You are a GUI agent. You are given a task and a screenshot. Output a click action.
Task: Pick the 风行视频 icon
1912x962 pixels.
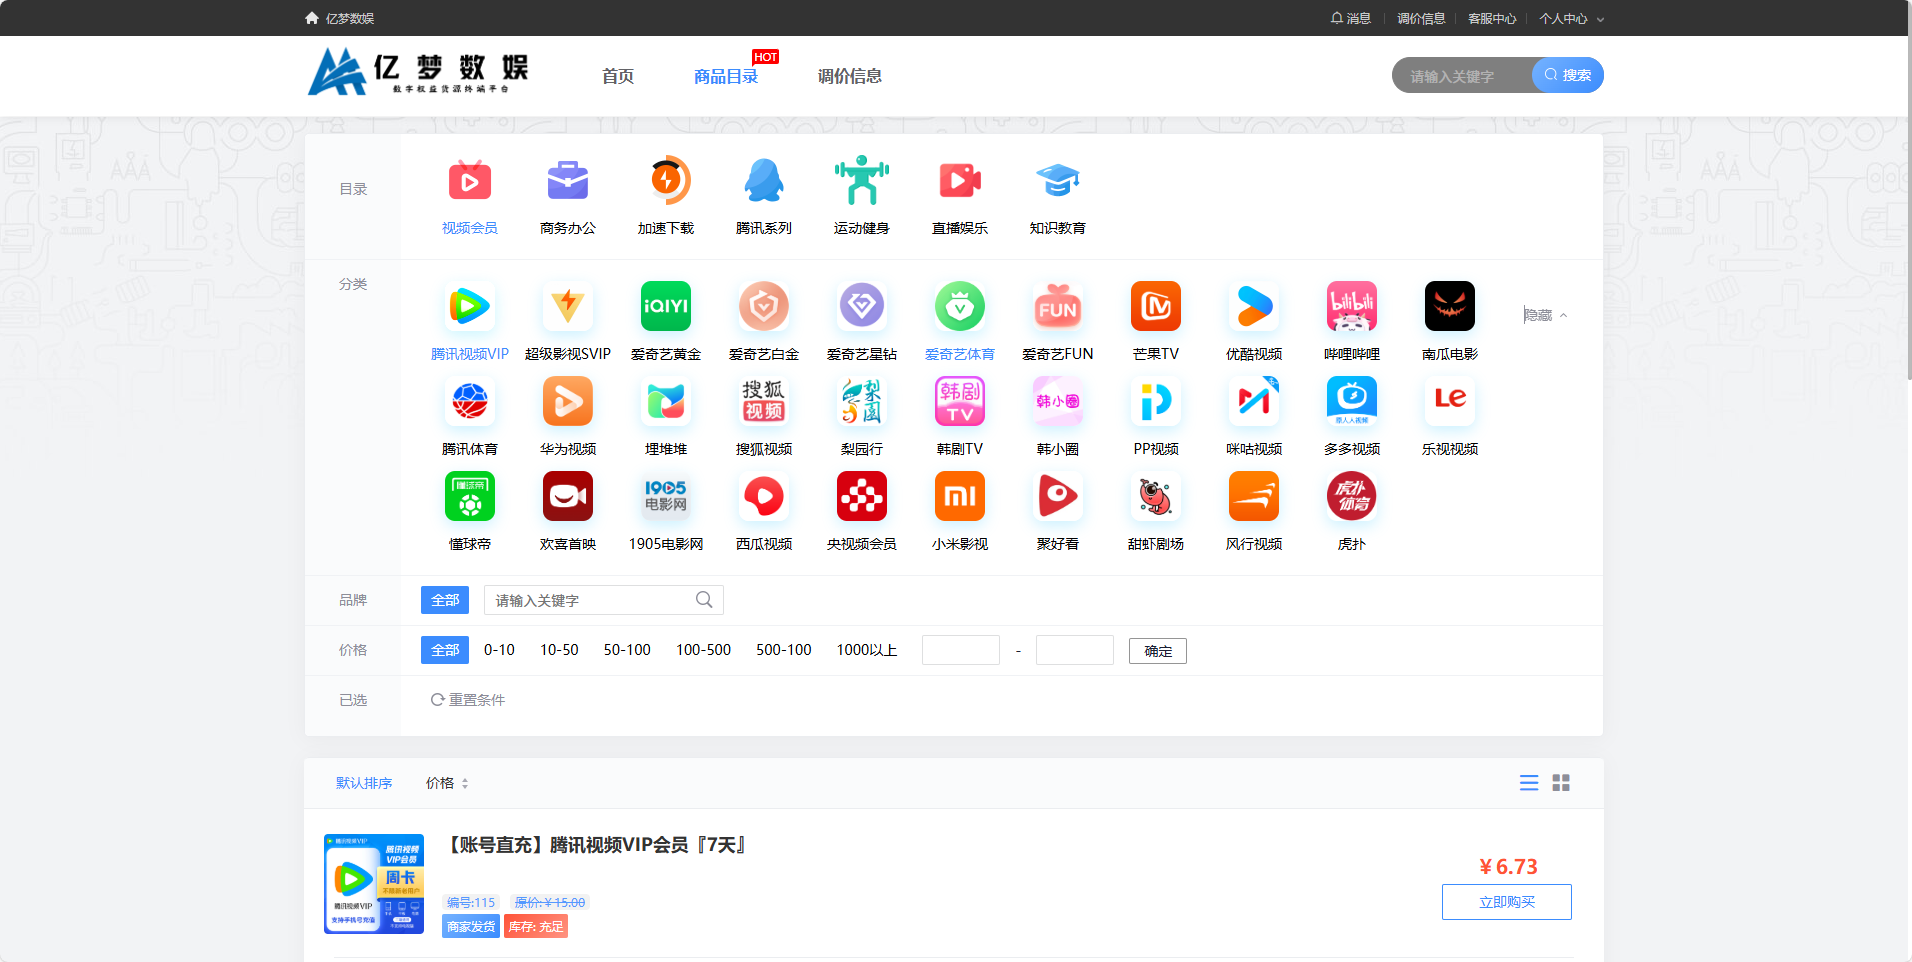click(x=1254, y=497)
